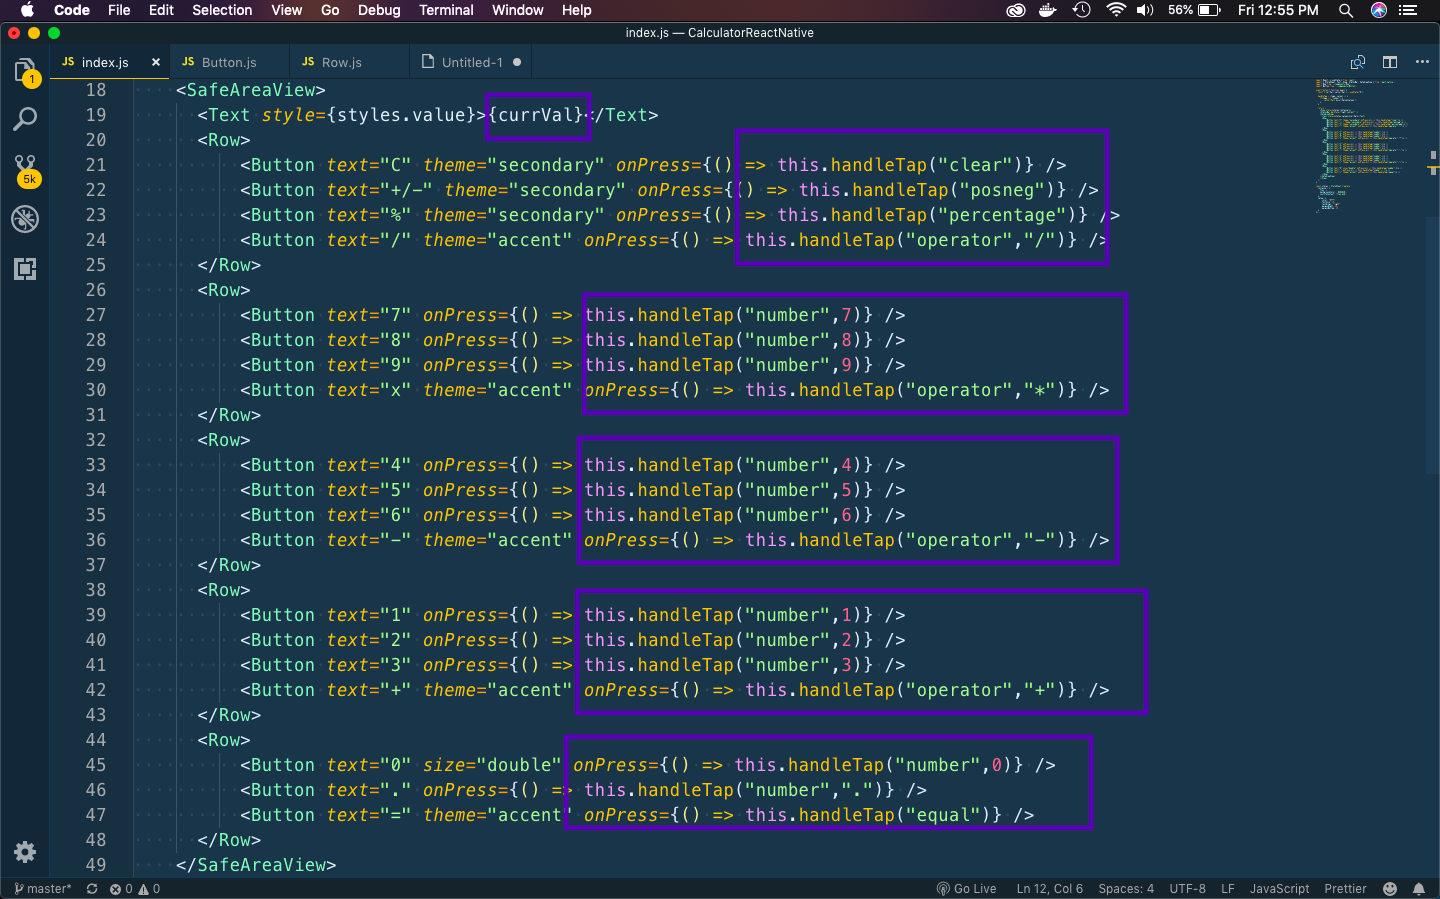Click the SafeAreaView opening tag on line 18
1440x899 pixels.
coord(251,90)
